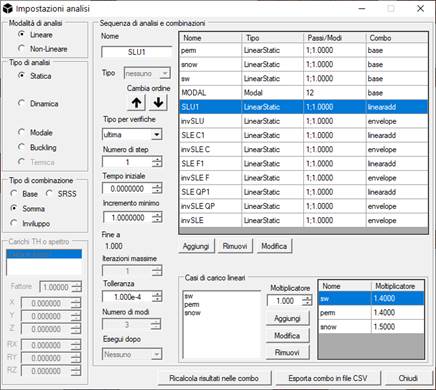This screenshot has width=436, height=390.
Task: Select the SLE F1 analysis row
Action: click(x=304, y=164)
